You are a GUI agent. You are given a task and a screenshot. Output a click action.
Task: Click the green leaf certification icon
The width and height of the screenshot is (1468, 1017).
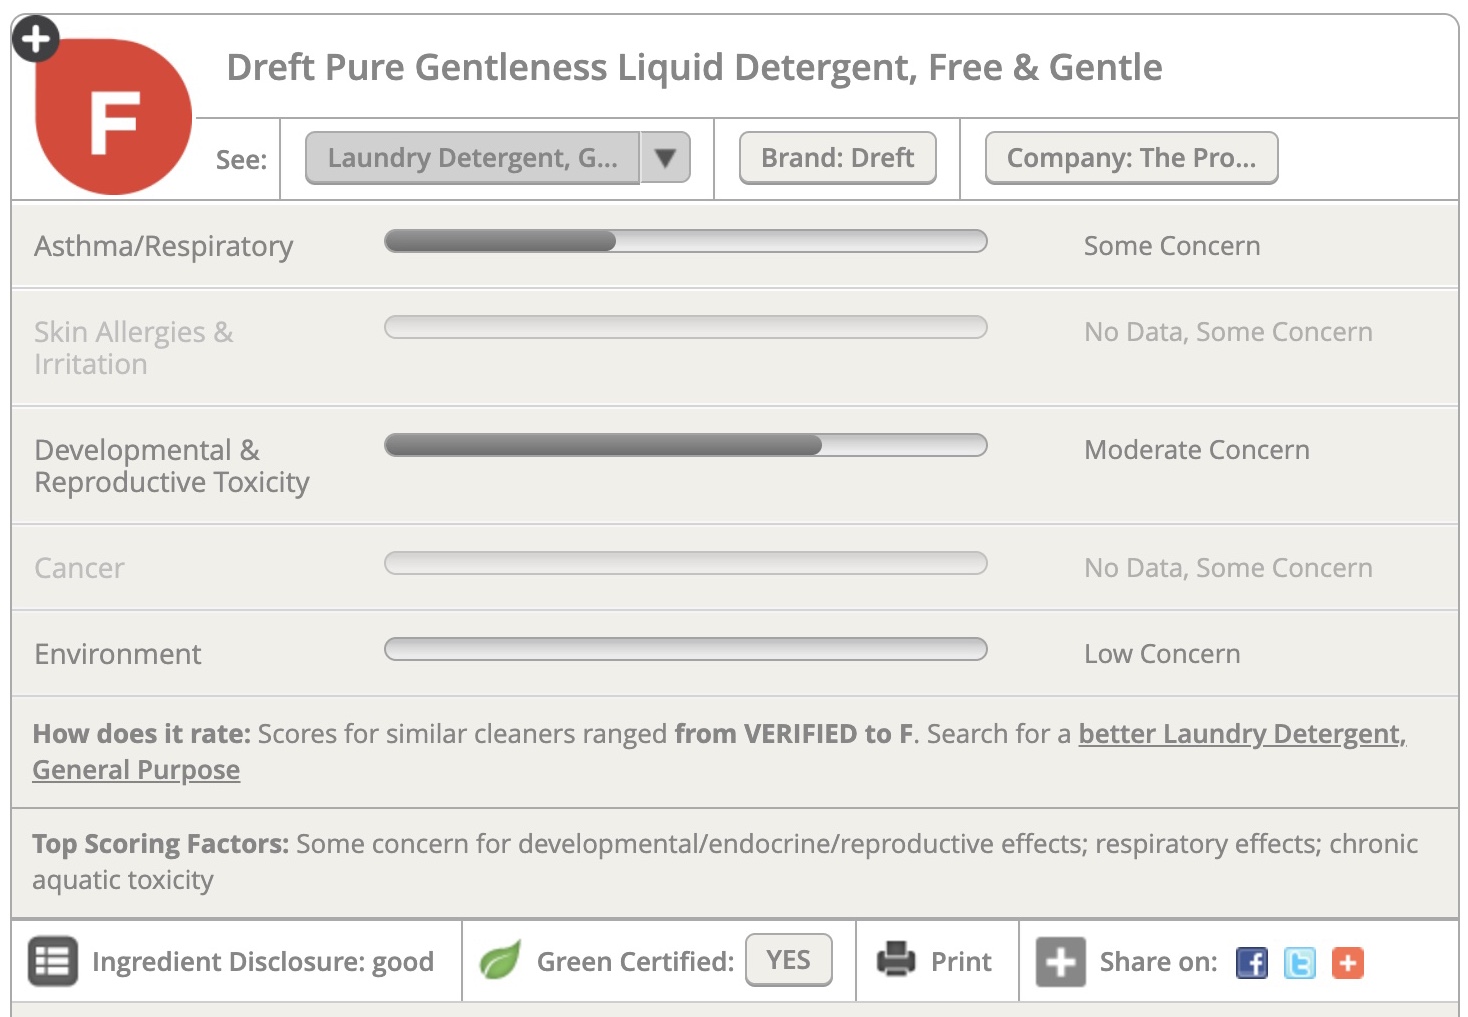pos(500,961)
